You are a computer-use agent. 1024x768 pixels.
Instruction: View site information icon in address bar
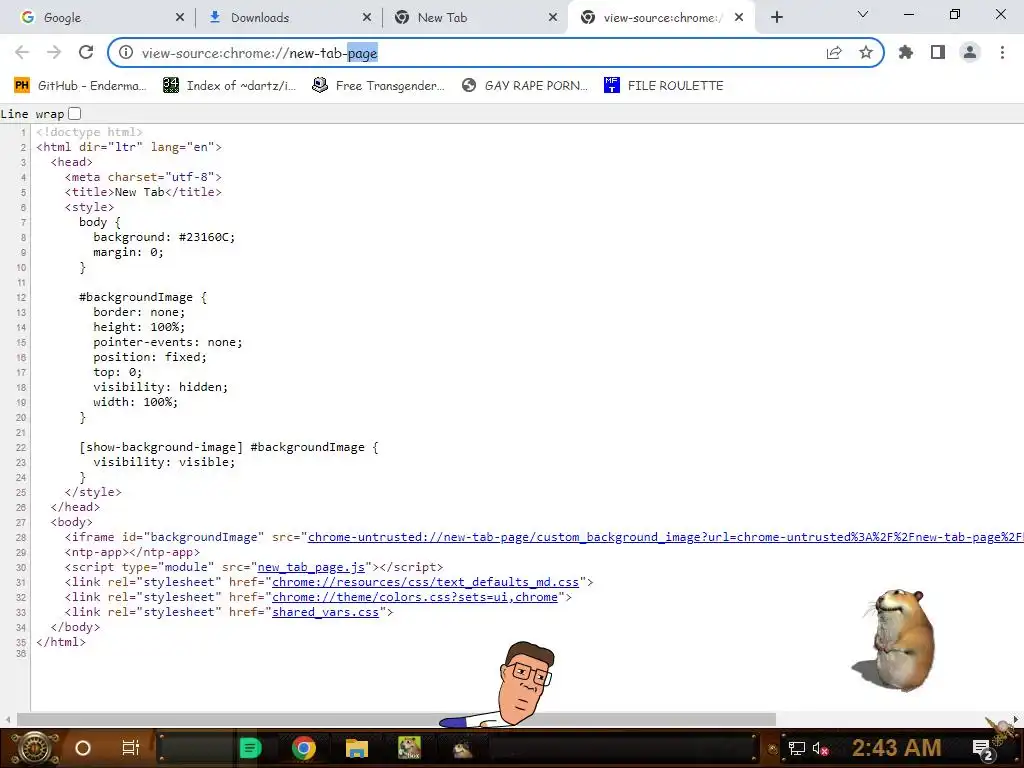point(125,53)
